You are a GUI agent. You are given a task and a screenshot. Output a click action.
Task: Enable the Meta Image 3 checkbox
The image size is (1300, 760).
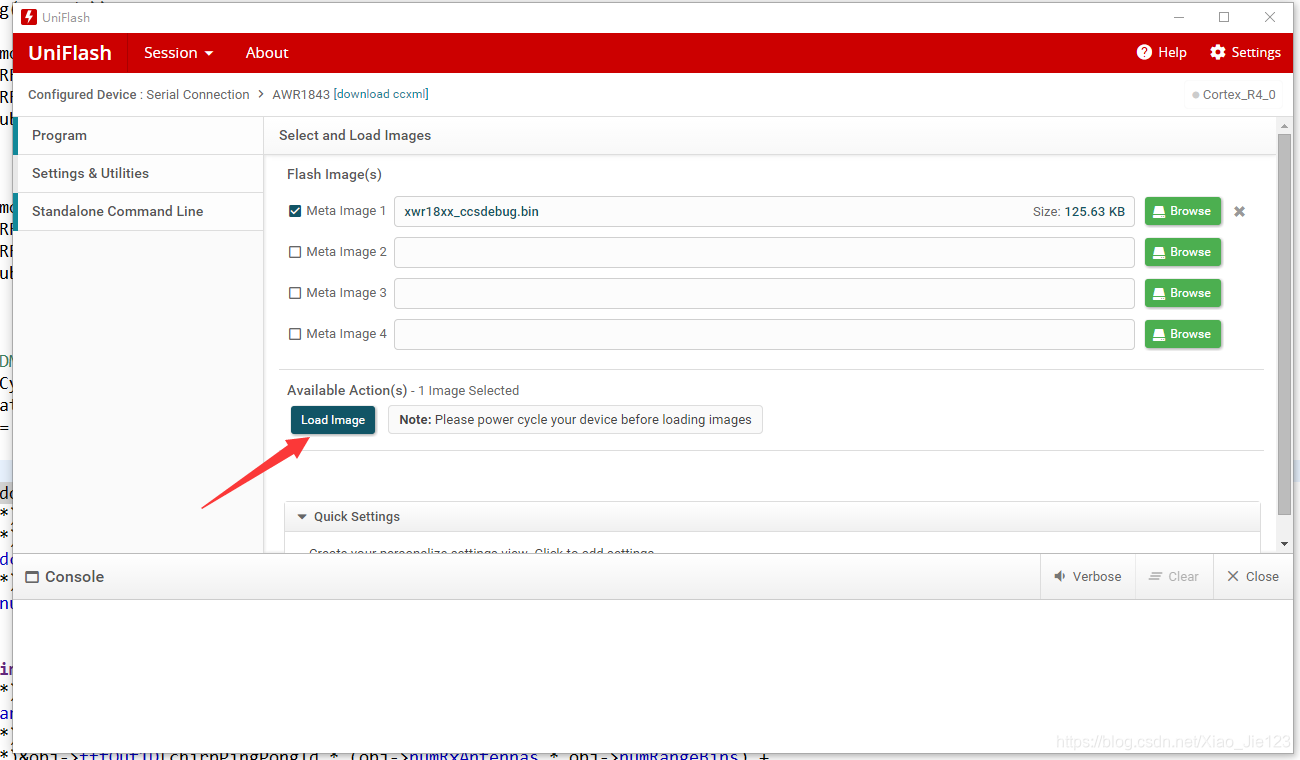(295, 293)
